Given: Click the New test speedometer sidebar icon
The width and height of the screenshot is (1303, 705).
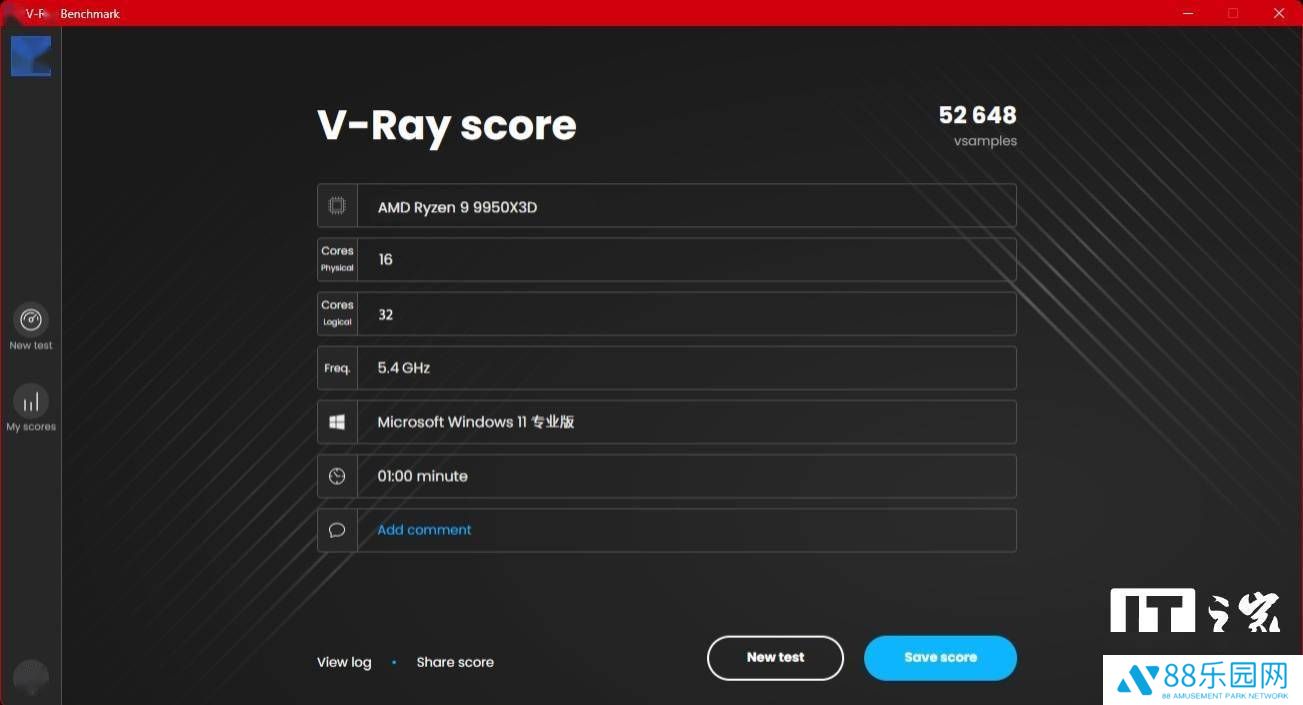Looking at the screenshot, I should coord(31,320).
